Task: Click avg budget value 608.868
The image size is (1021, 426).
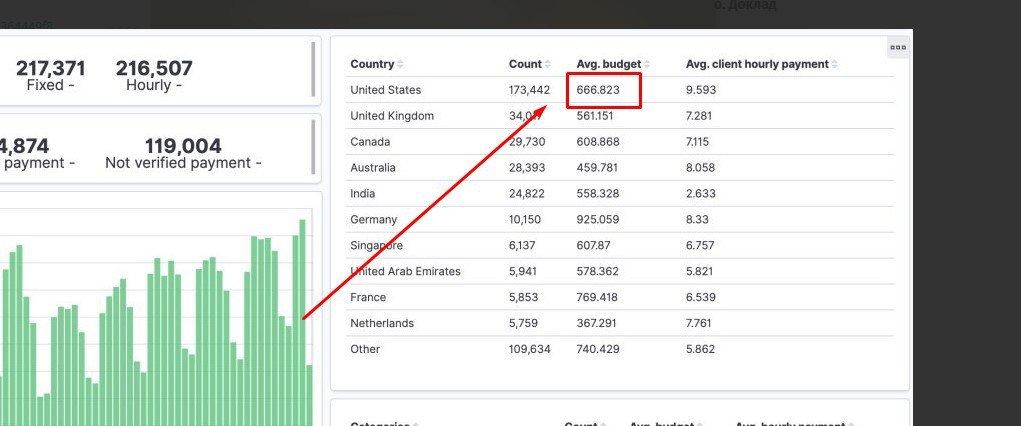Action: click(x=598, y=142)
